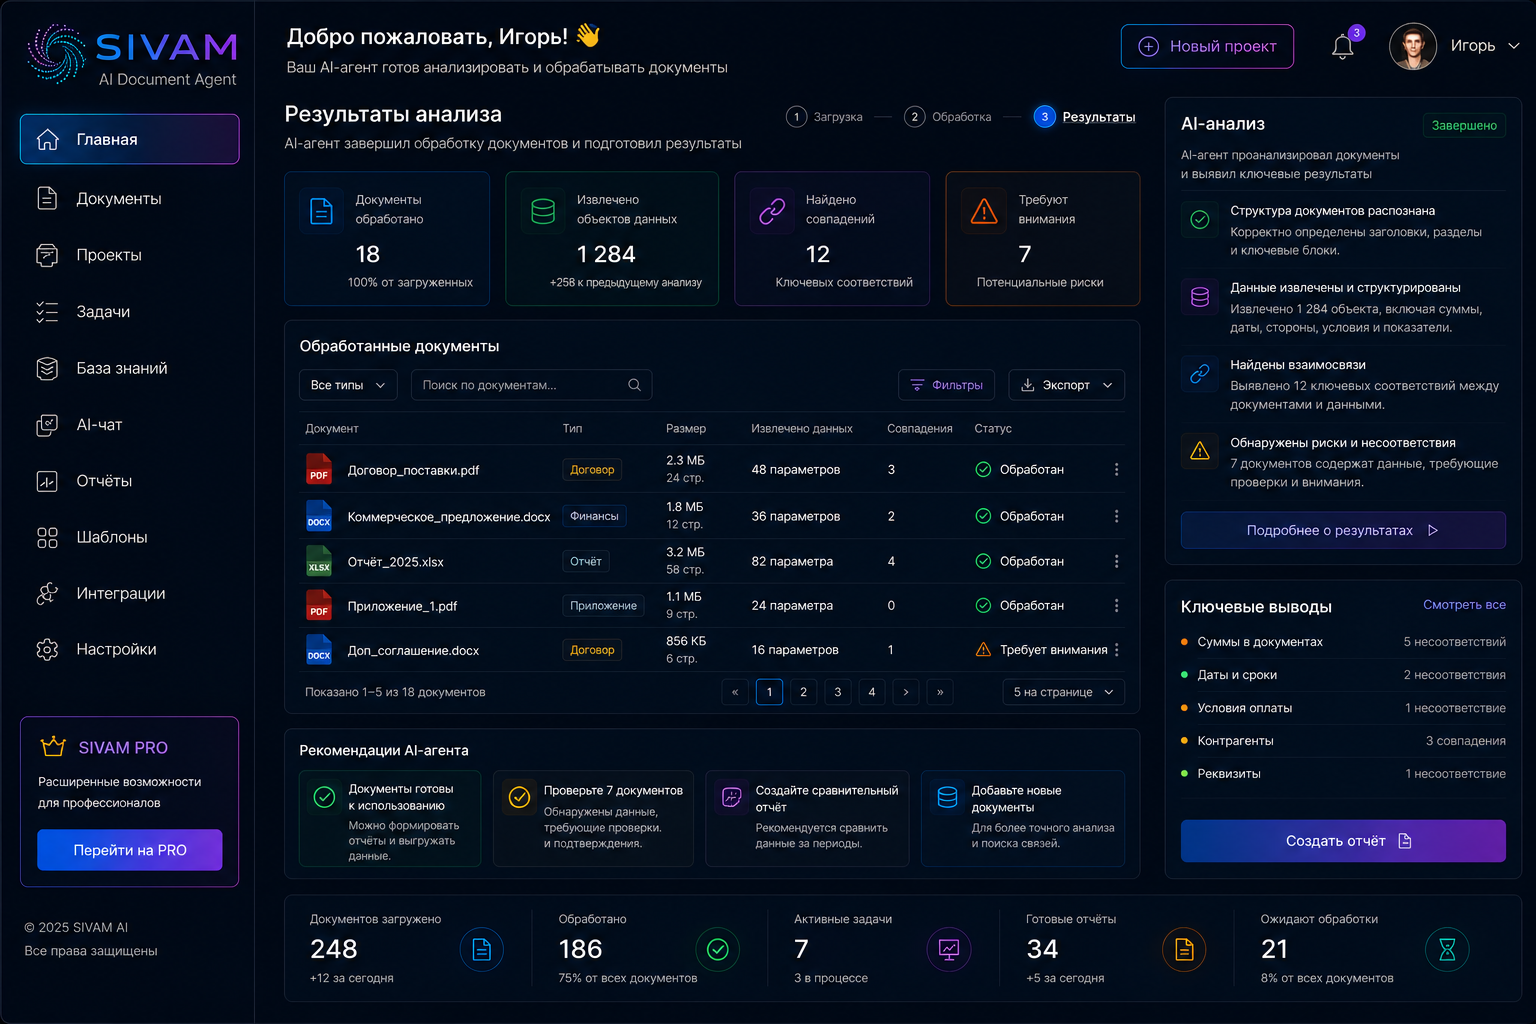Click the Добавьте новые документы database icon
Image resolution: width=1536 pixels, height=1024 pixels.
pyautogui.click(x=947, y=797)
